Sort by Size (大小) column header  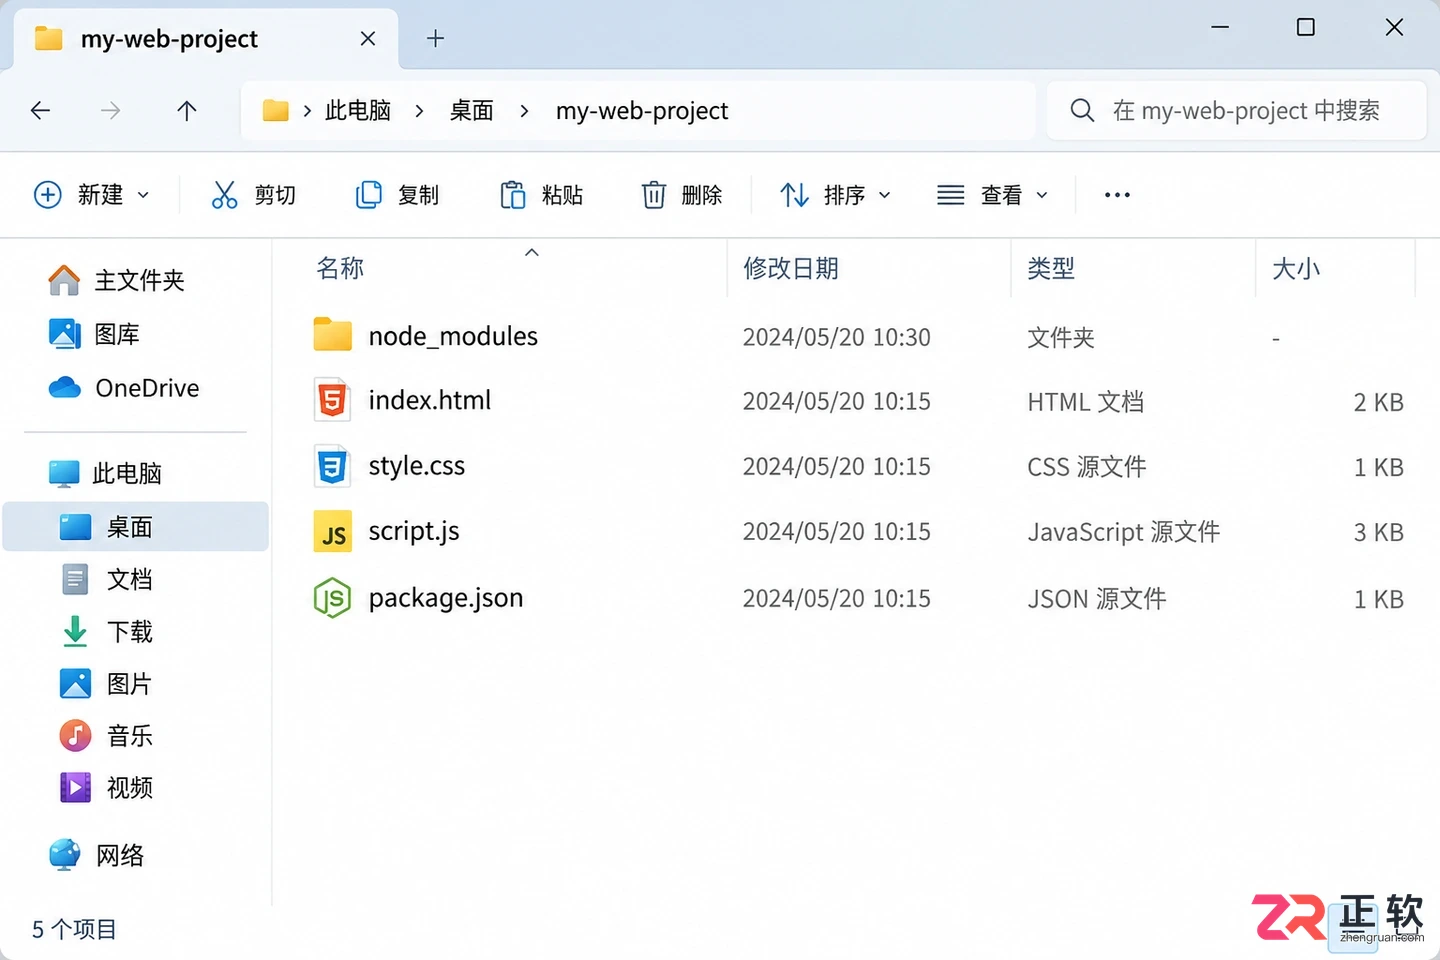(1296, 268)
